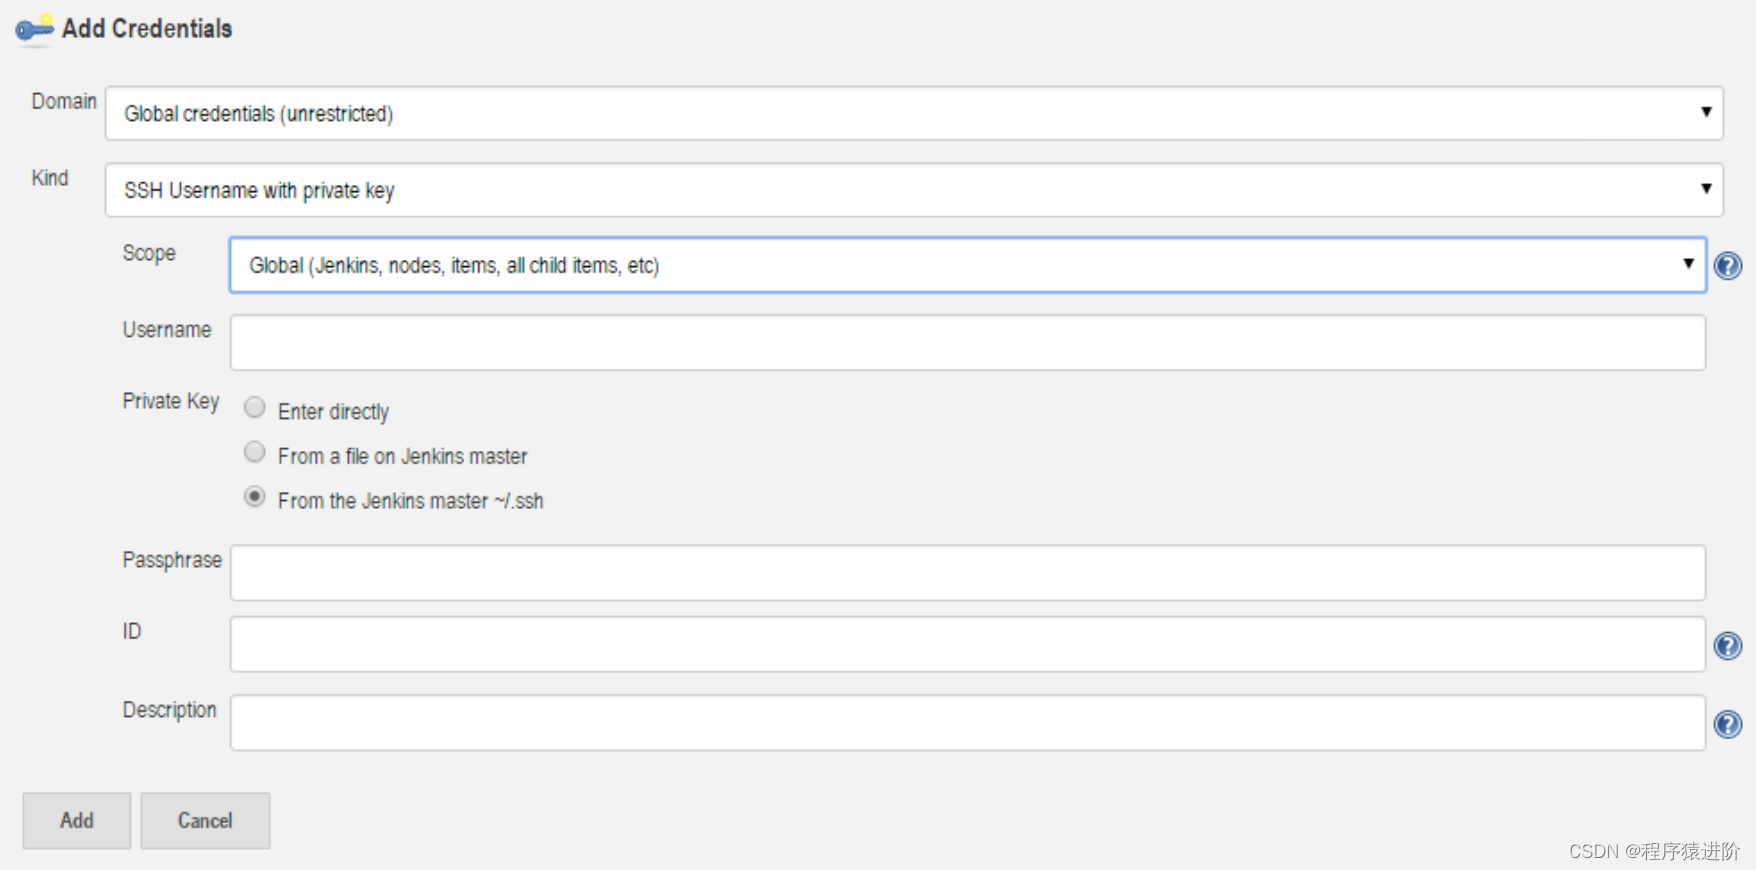Expand the Kind dropdown list
Viewport: 1756px width, 870px height.
pos(914,190)
